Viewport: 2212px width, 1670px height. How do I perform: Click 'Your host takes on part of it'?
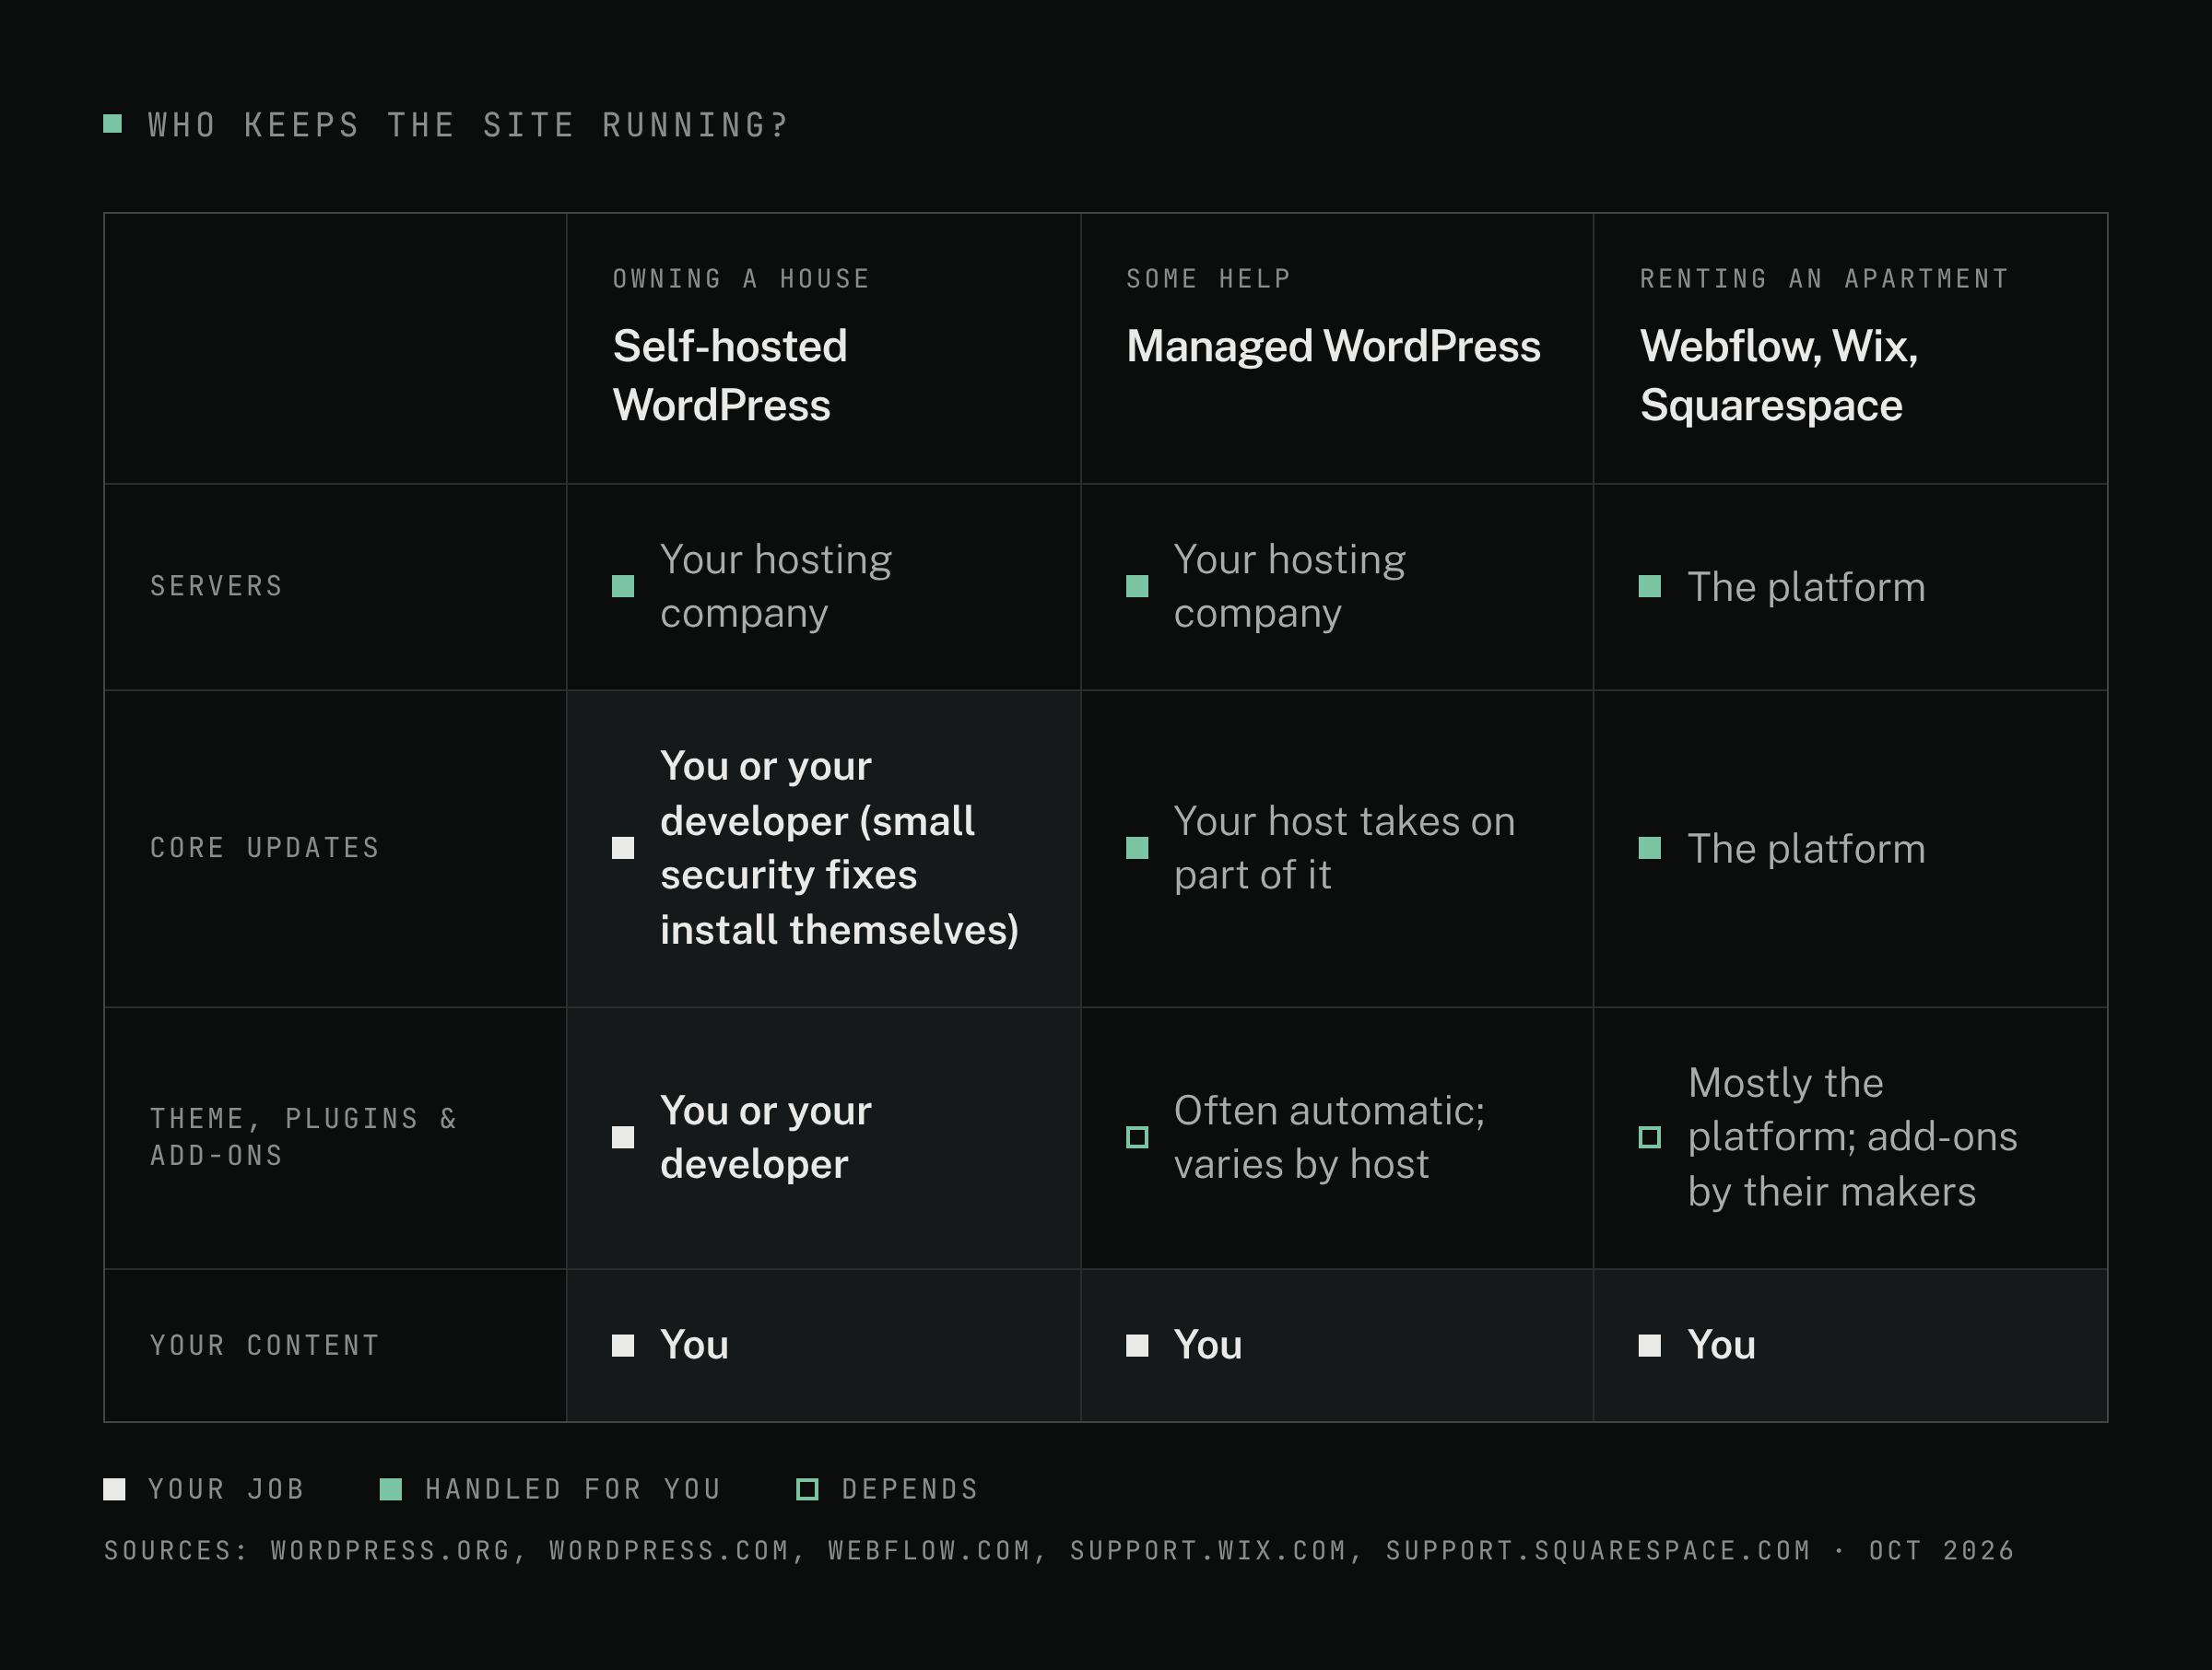point(1344,848)
